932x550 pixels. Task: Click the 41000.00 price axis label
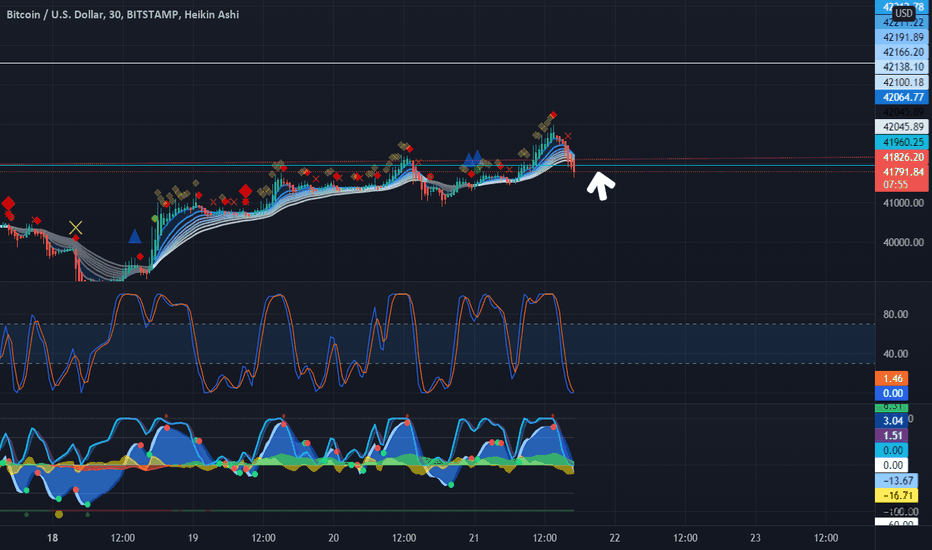(x=903, y=203)
